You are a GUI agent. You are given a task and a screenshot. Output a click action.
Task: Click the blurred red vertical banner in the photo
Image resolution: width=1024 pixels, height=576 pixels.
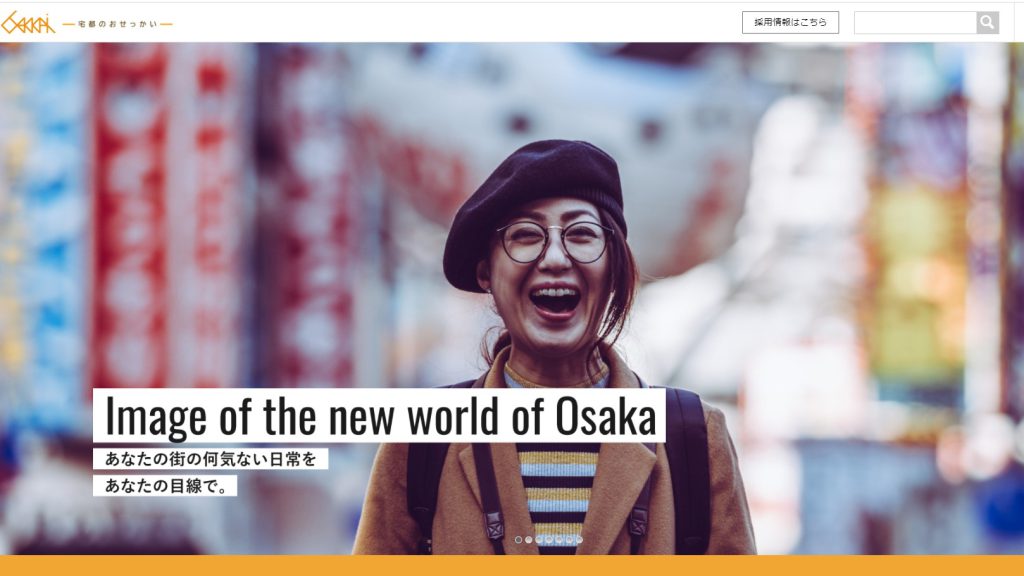pyautogui.click(x=129, y=216)
